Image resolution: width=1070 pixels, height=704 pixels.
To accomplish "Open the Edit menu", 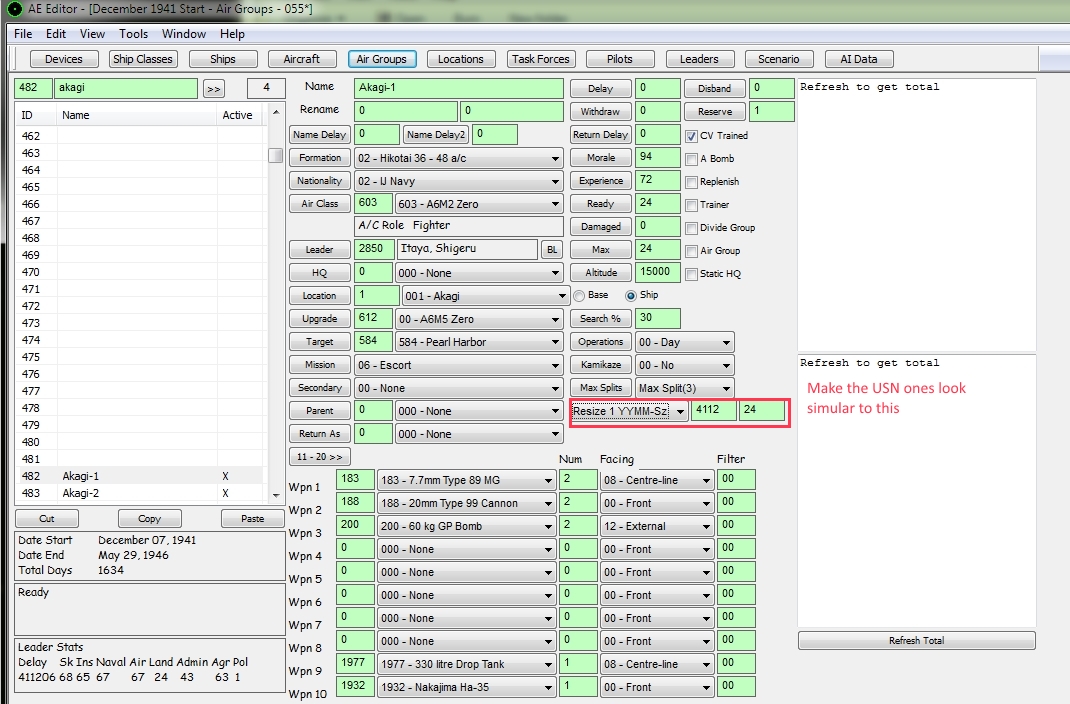I will point(55,33).
